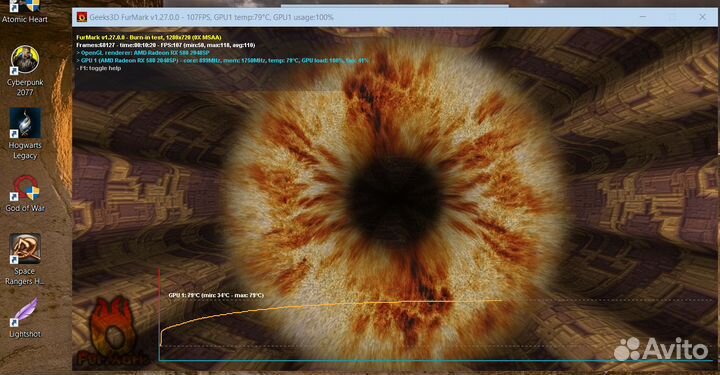Click the 'GPU 1: 79°C' graph label
The width and height of the screenshot is (720, 375).
tap(216, 295)
